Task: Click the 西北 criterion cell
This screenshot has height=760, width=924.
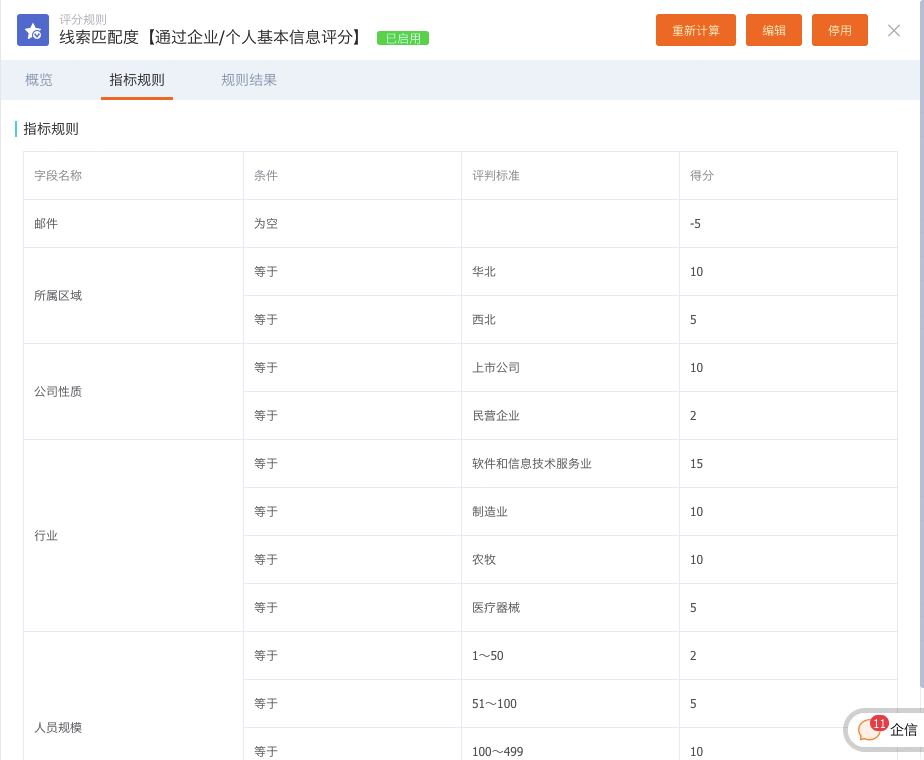Action: pos(570,319)
